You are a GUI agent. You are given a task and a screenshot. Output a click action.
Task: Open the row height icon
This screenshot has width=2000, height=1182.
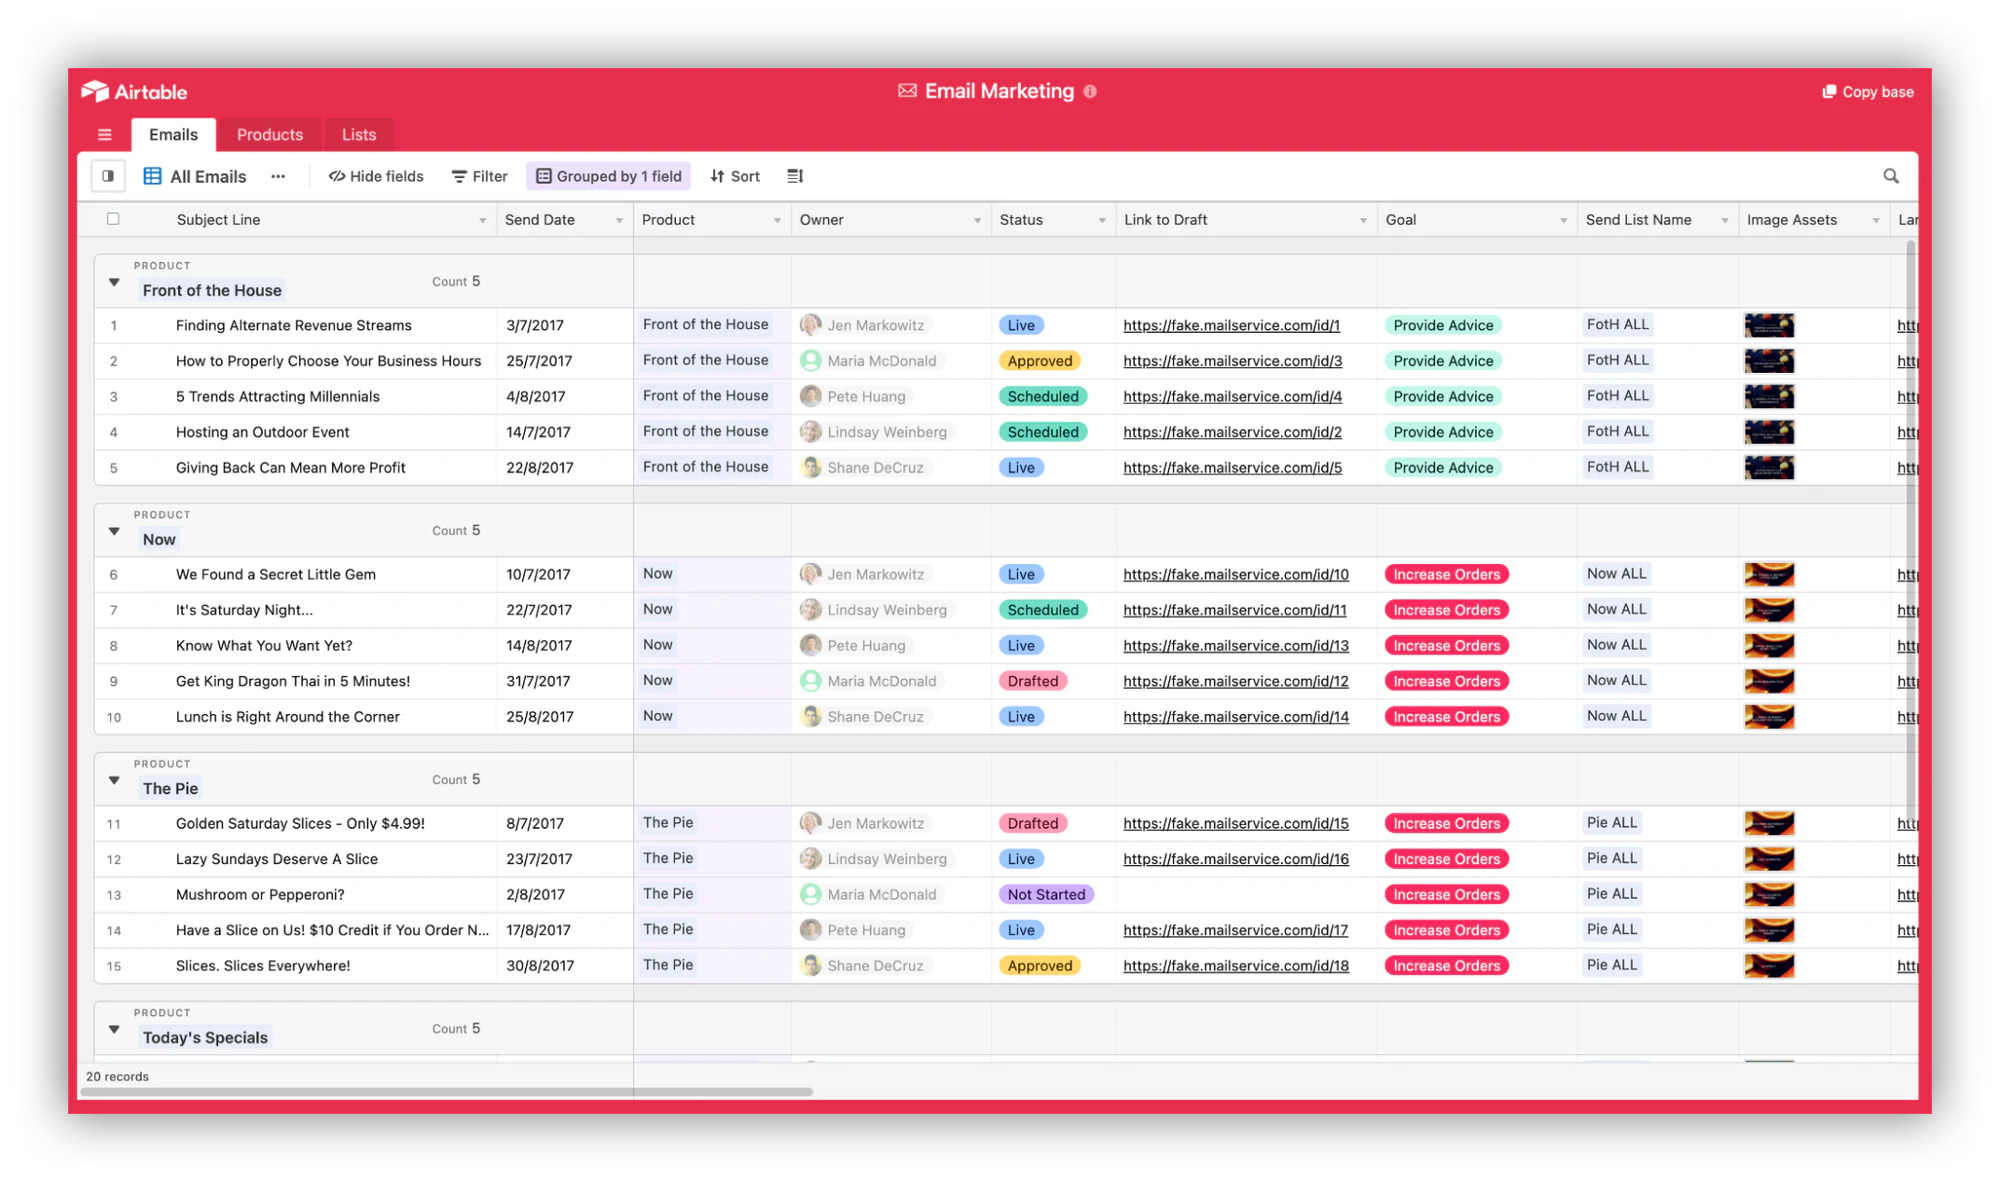(x=795, y=176)
